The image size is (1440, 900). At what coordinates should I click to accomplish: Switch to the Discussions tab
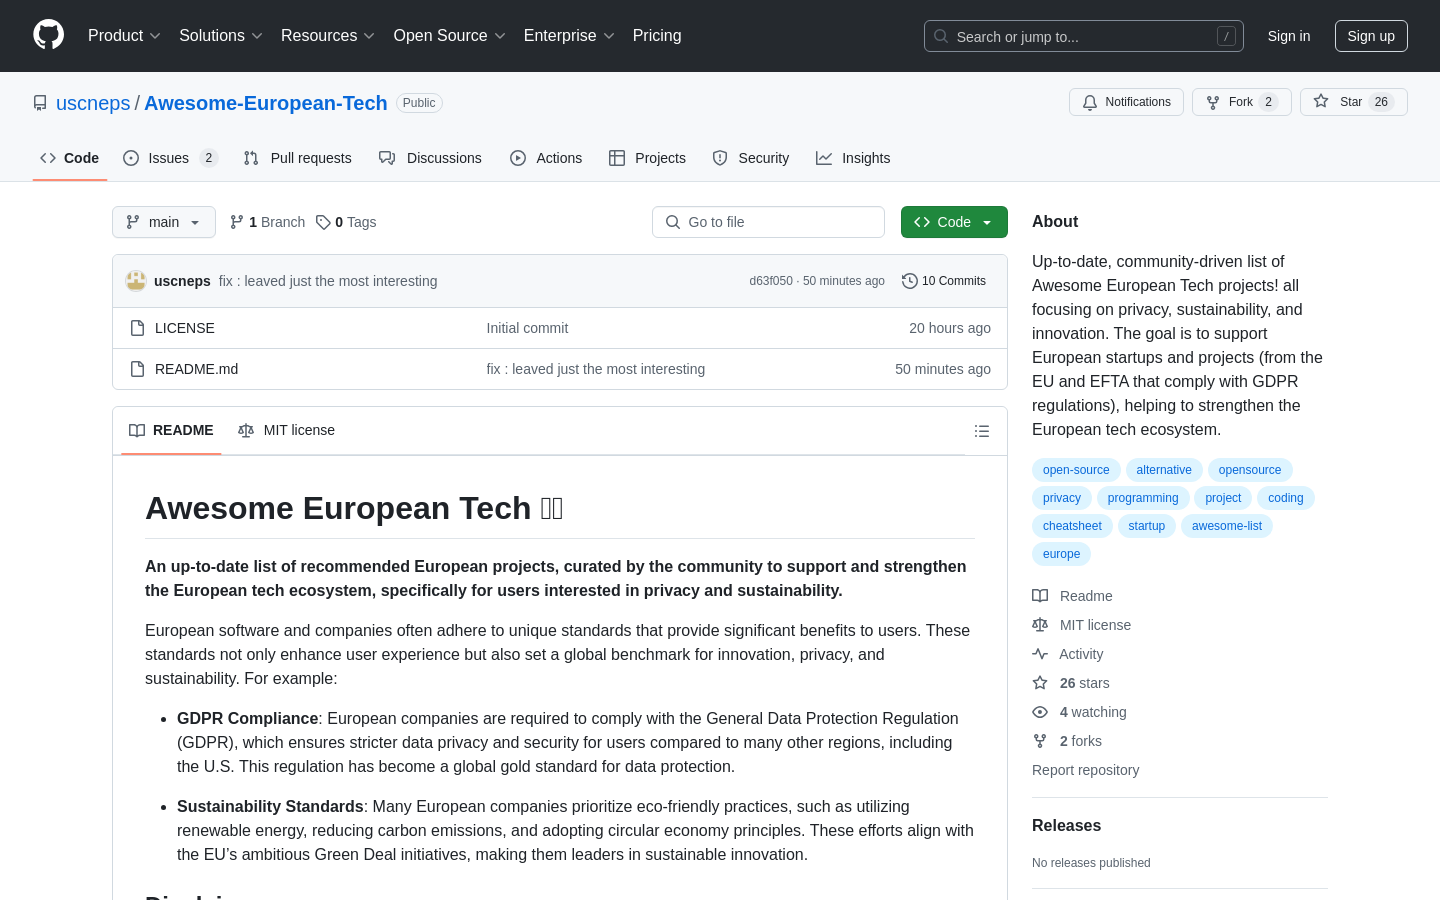click(431, 158)
